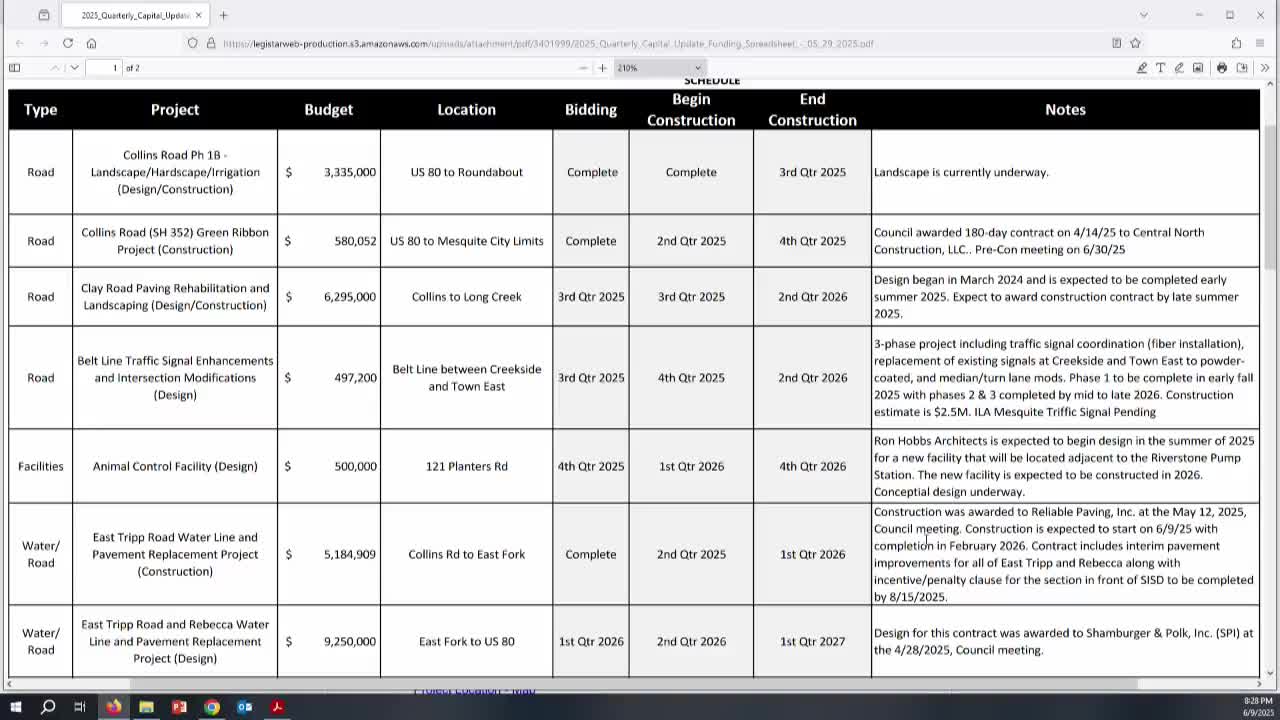The height and width of the screenshot is (720, 1280).
Task: Select the PDF highlight tool
Action: pos(1142,68)
